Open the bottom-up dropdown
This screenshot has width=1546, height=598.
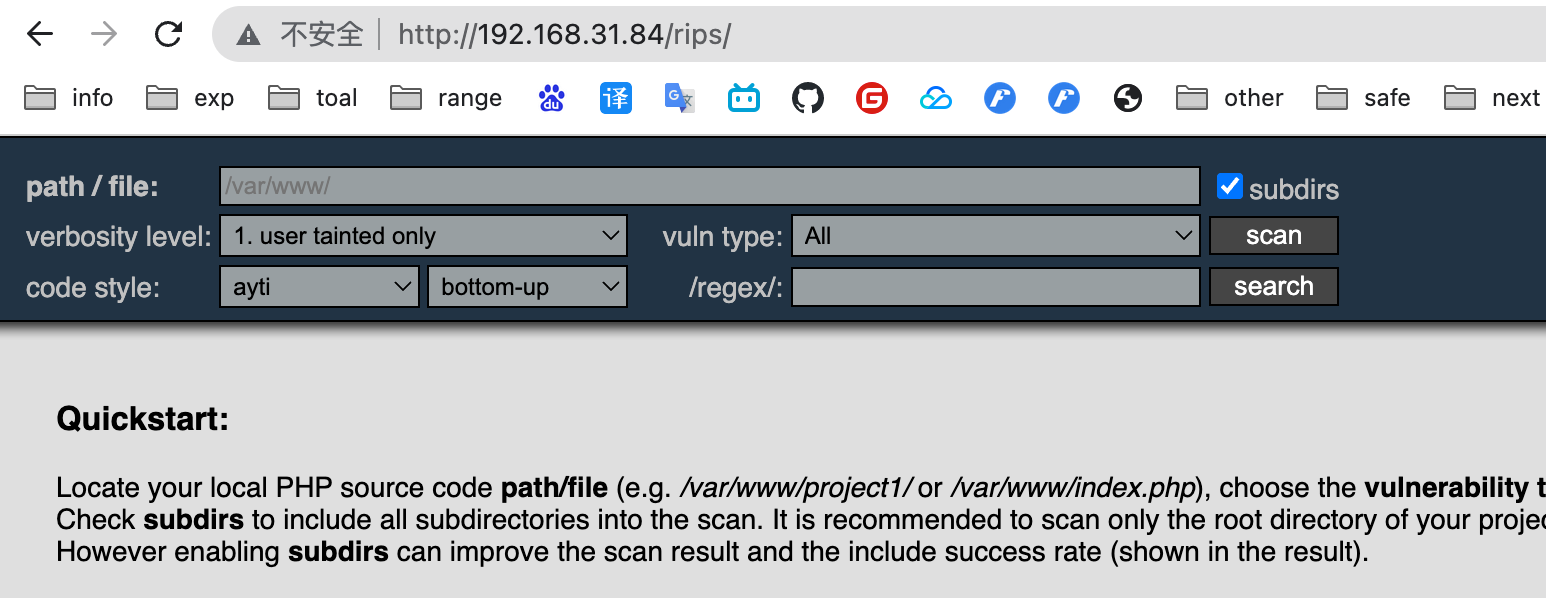[x=528, y=287]
